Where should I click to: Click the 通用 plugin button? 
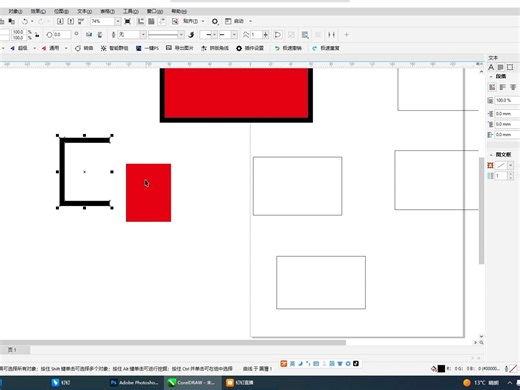[50, 48]
